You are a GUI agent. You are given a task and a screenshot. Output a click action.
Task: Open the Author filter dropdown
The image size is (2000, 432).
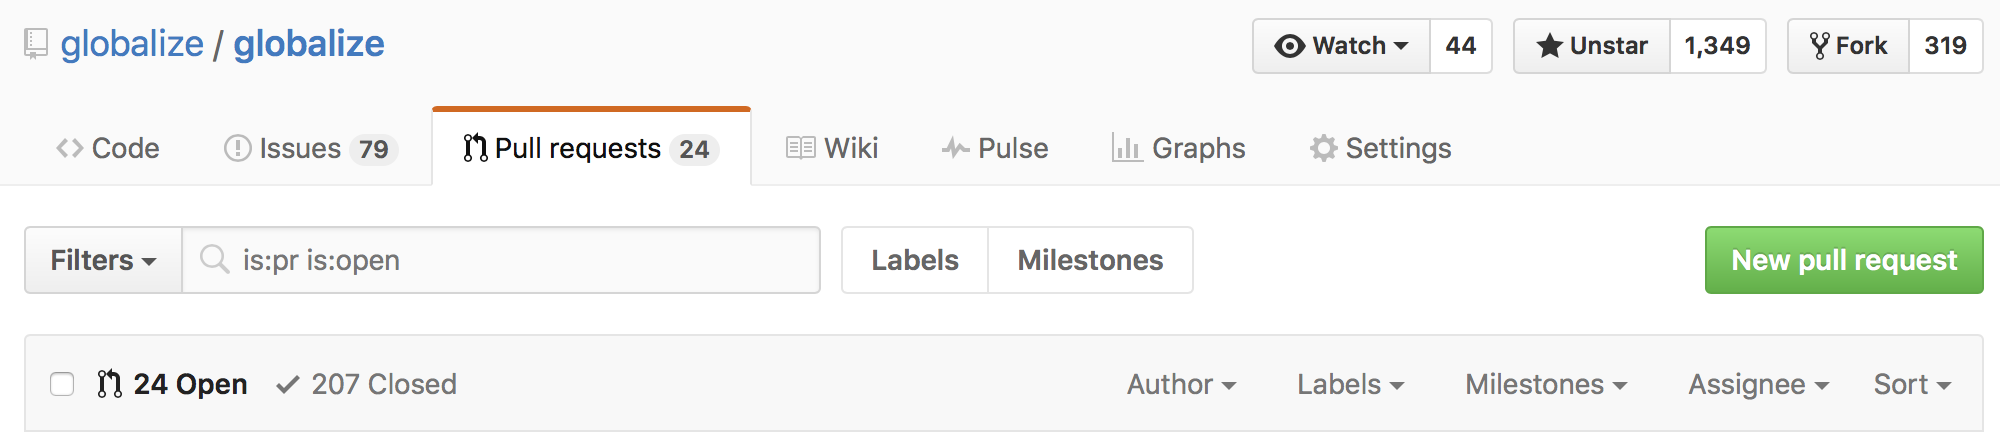click(1181, 384)
